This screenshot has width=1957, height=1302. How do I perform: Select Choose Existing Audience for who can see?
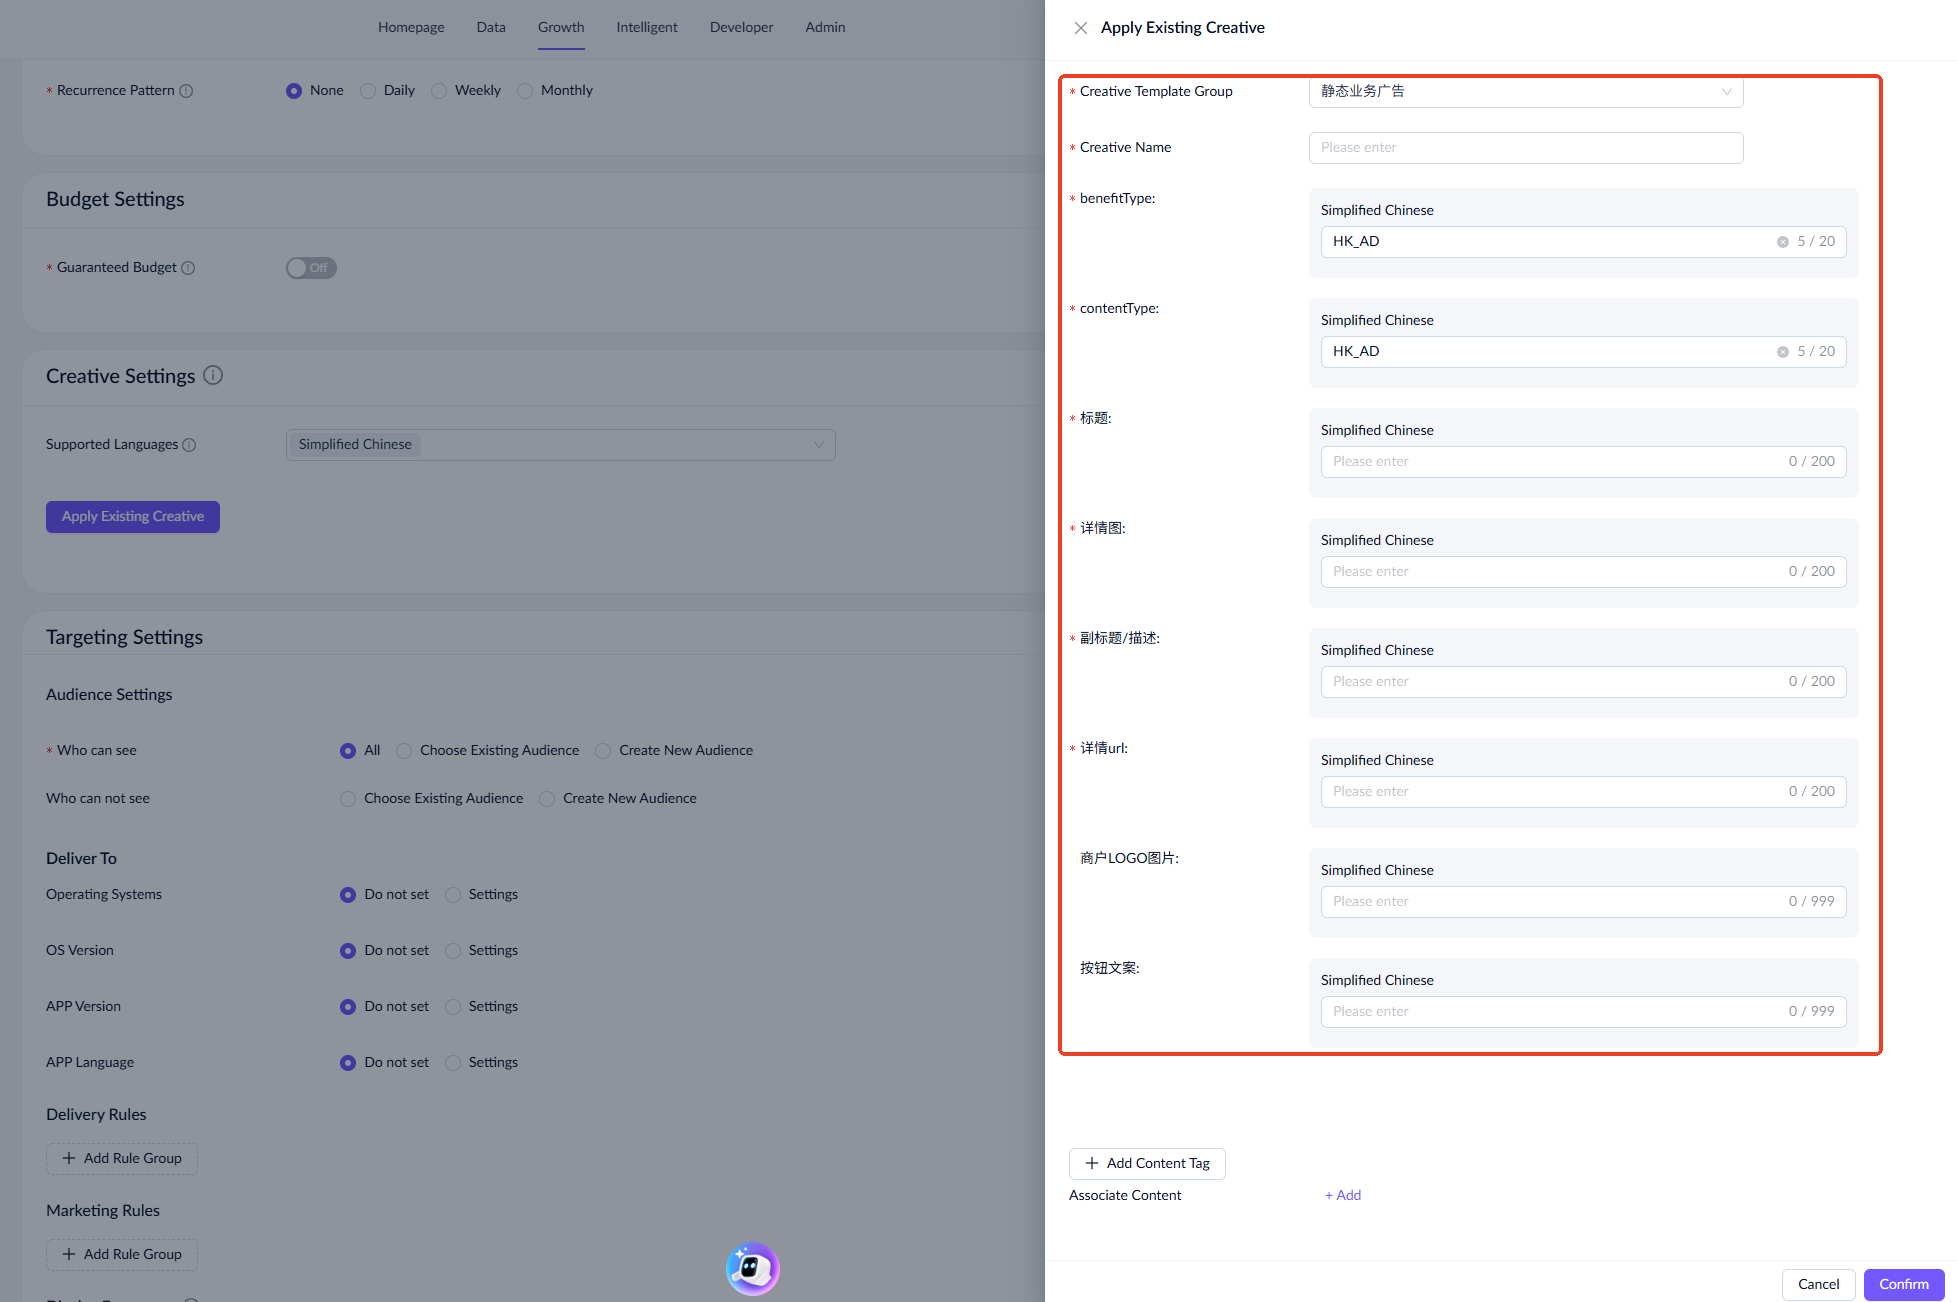click(404, 751)
